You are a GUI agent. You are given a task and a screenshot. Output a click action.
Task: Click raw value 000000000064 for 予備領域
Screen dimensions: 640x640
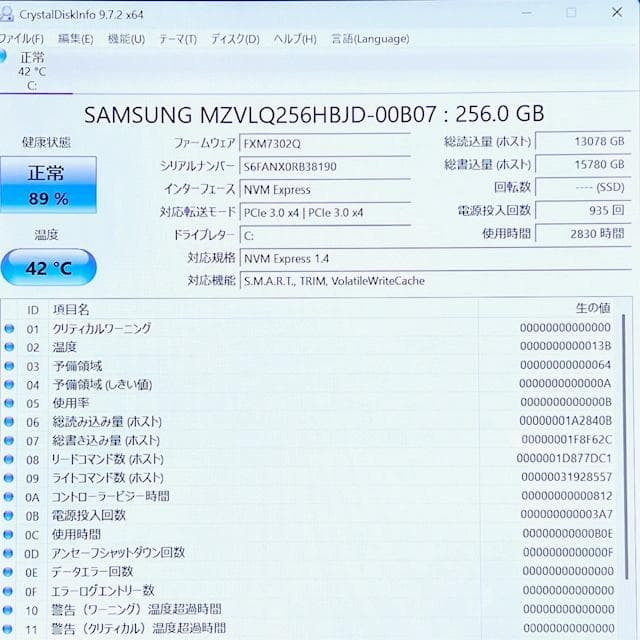point(566,365)
